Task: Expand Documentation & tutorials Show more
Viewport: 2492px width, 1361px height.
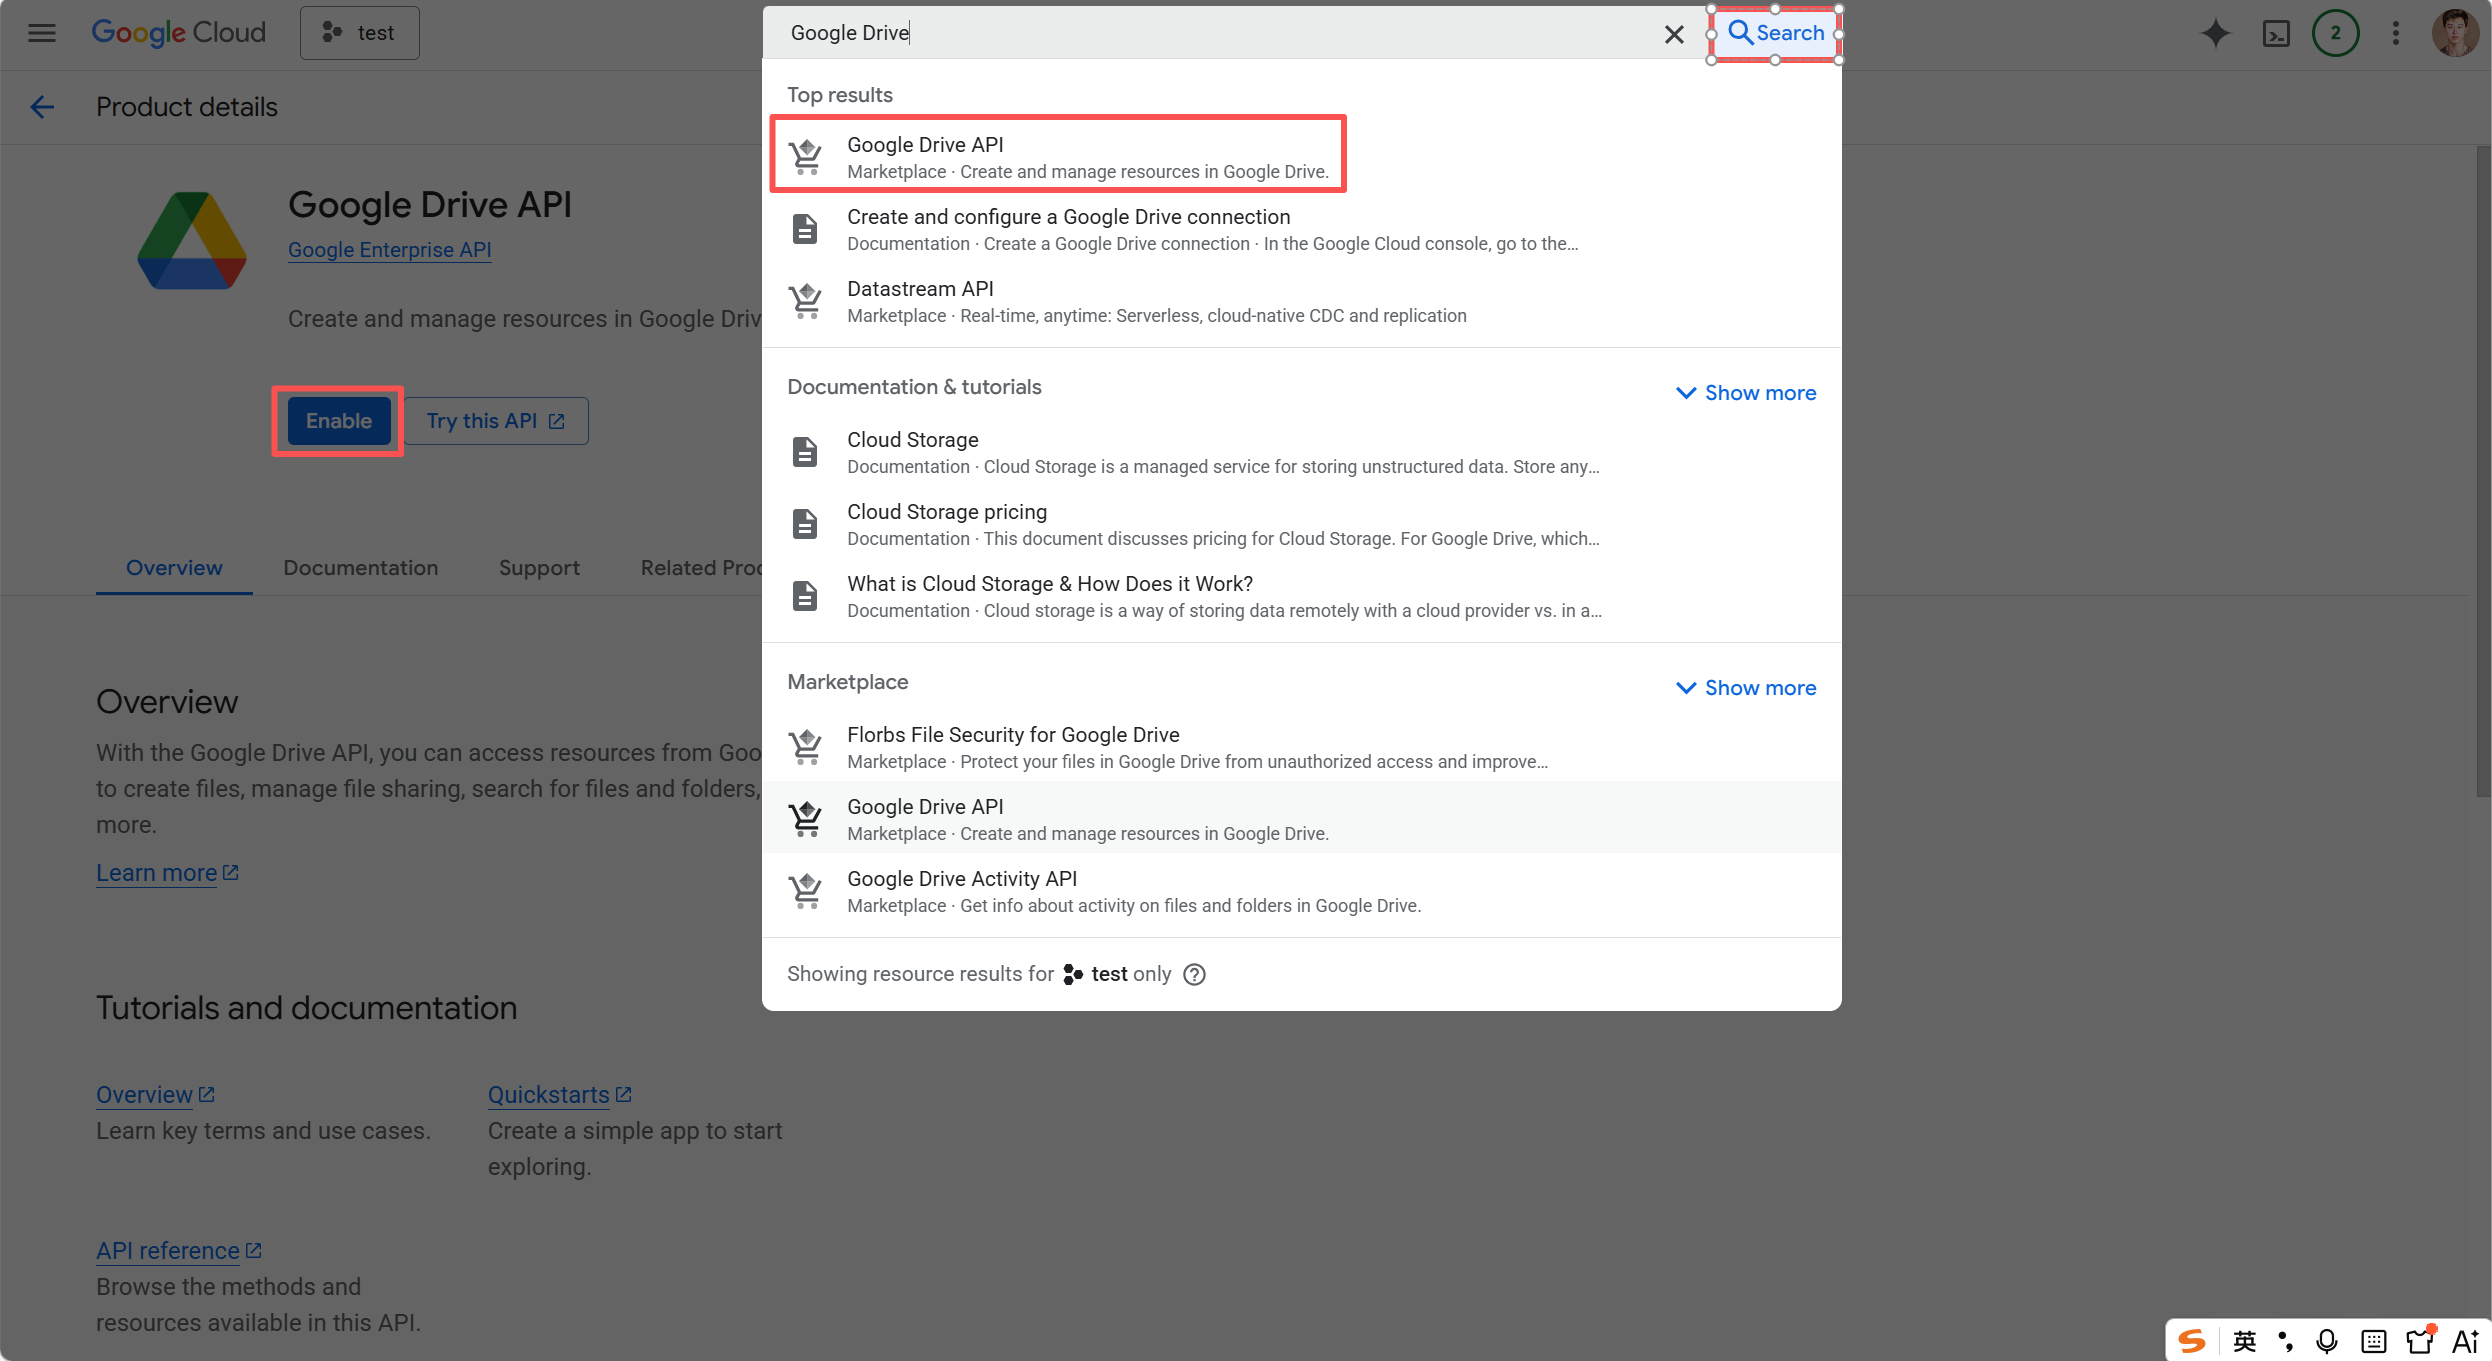Action: (1745, 393)
